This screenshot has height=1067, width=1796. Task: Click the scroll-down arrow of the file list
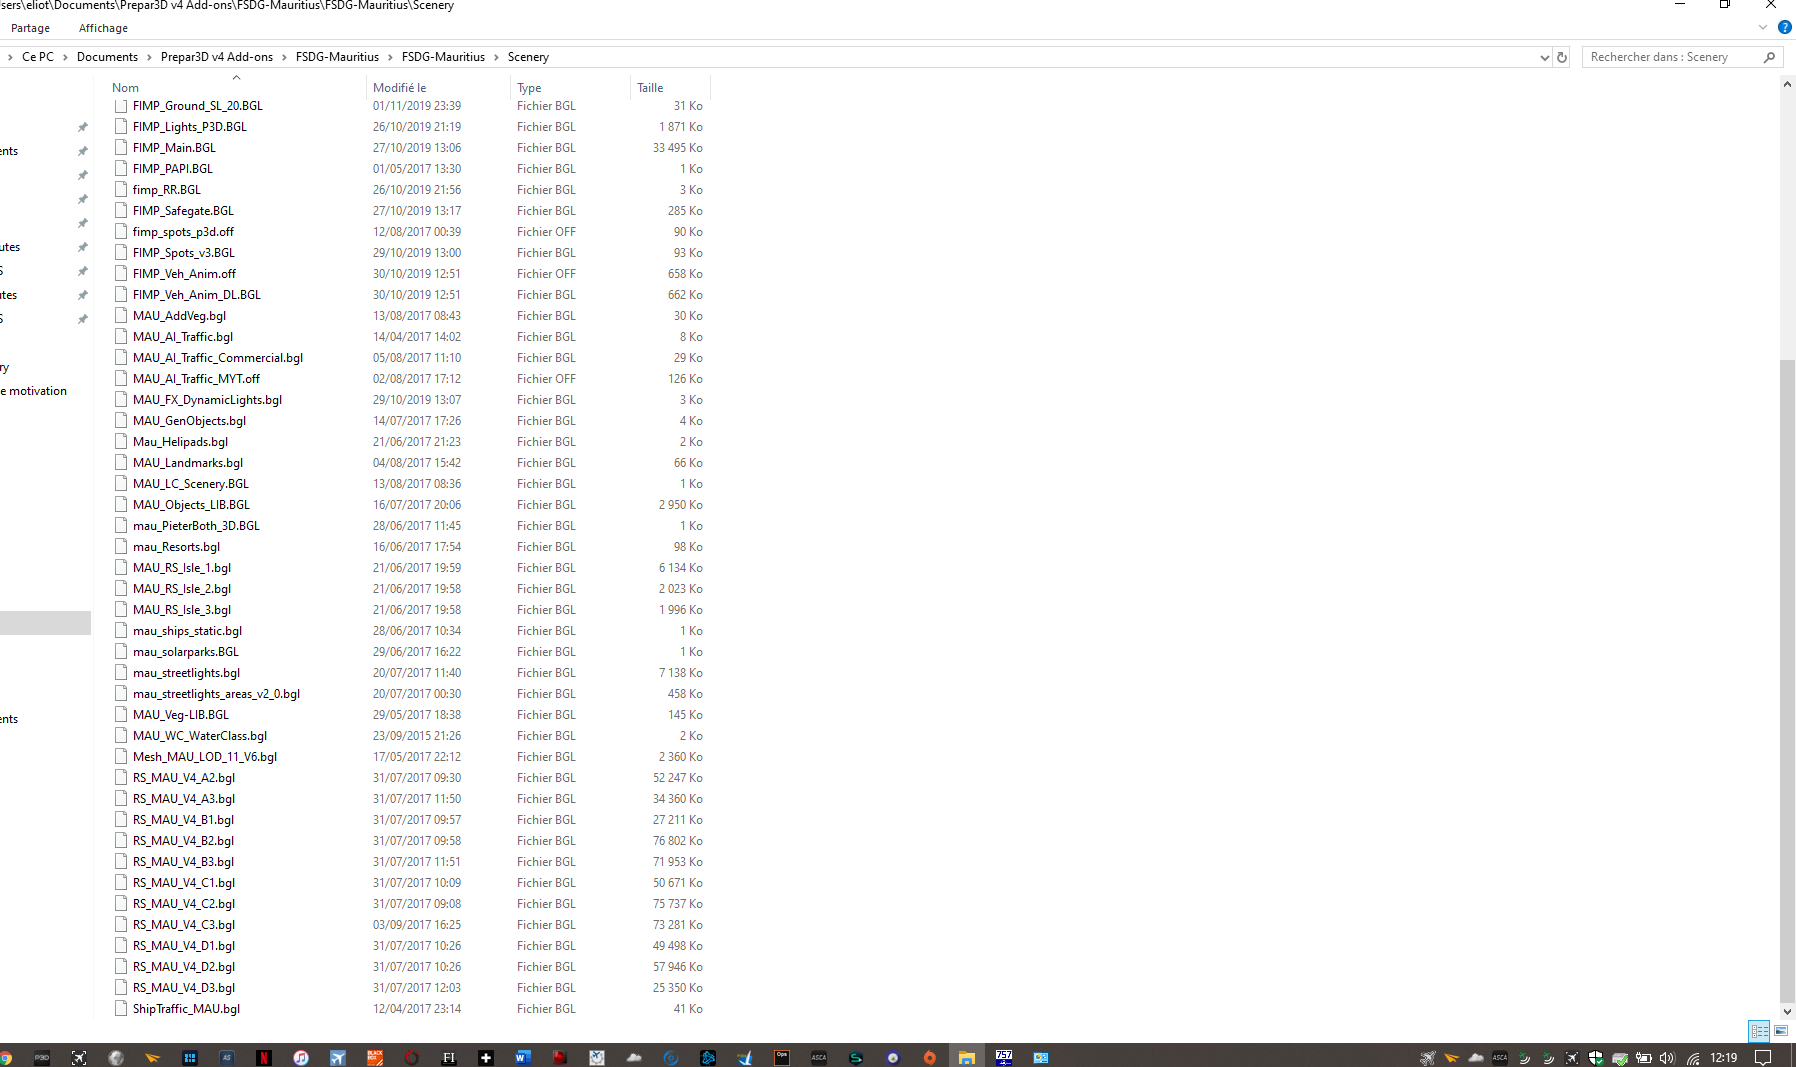click(x=1787, y=1011)
